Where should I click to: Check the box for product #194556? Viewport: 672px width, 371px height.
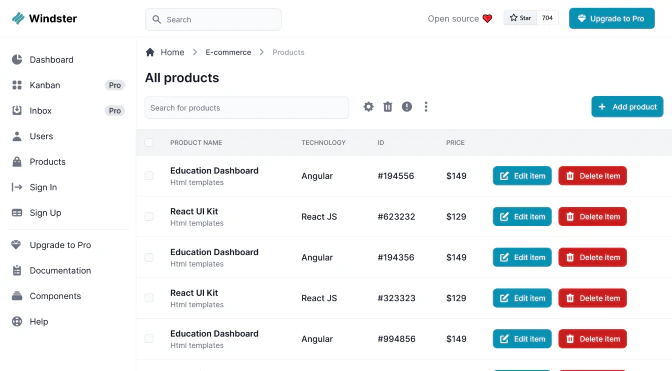pos(149,176)
